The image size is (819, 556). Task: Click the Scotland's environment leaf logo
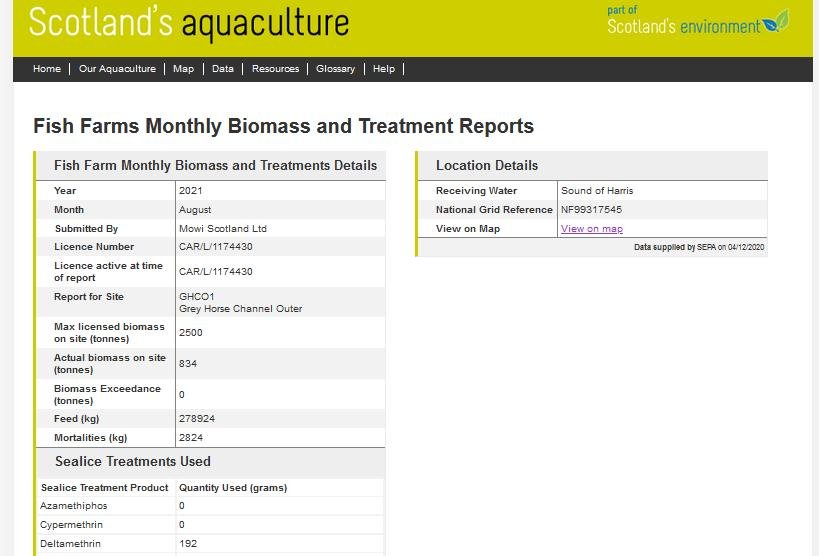pos(775,23)
